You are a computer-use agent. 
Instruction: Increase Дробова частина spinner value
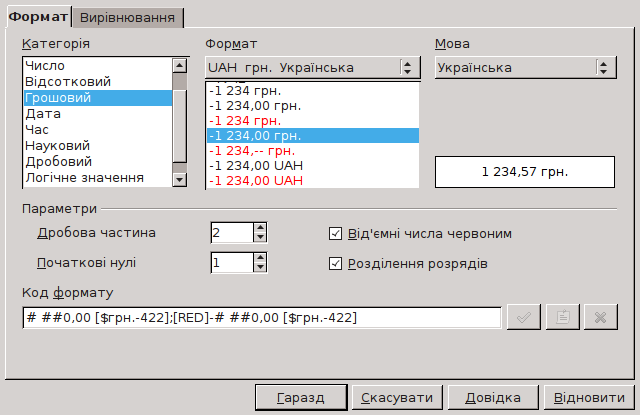tap(260, 228)
